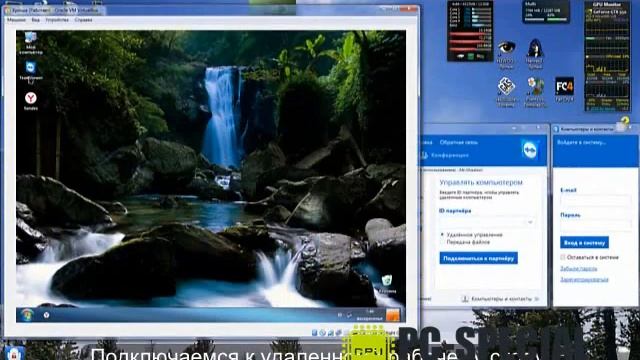Image resolution: width=640 pixels, height=360 pixels.
Task: Click the eye desktop shortcut icon
Action: point(506,53)
